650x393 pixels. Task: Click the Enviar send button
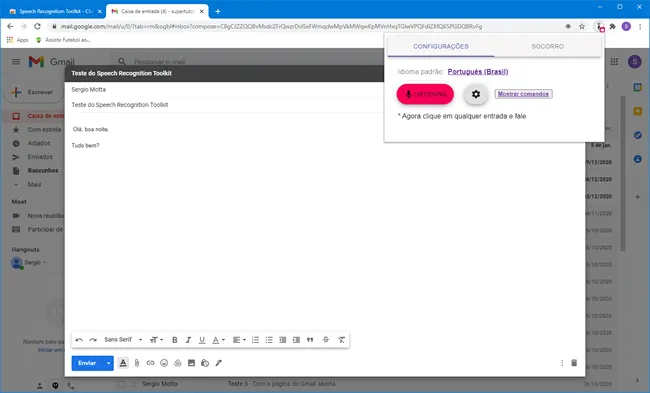click(x=87, y=363)
